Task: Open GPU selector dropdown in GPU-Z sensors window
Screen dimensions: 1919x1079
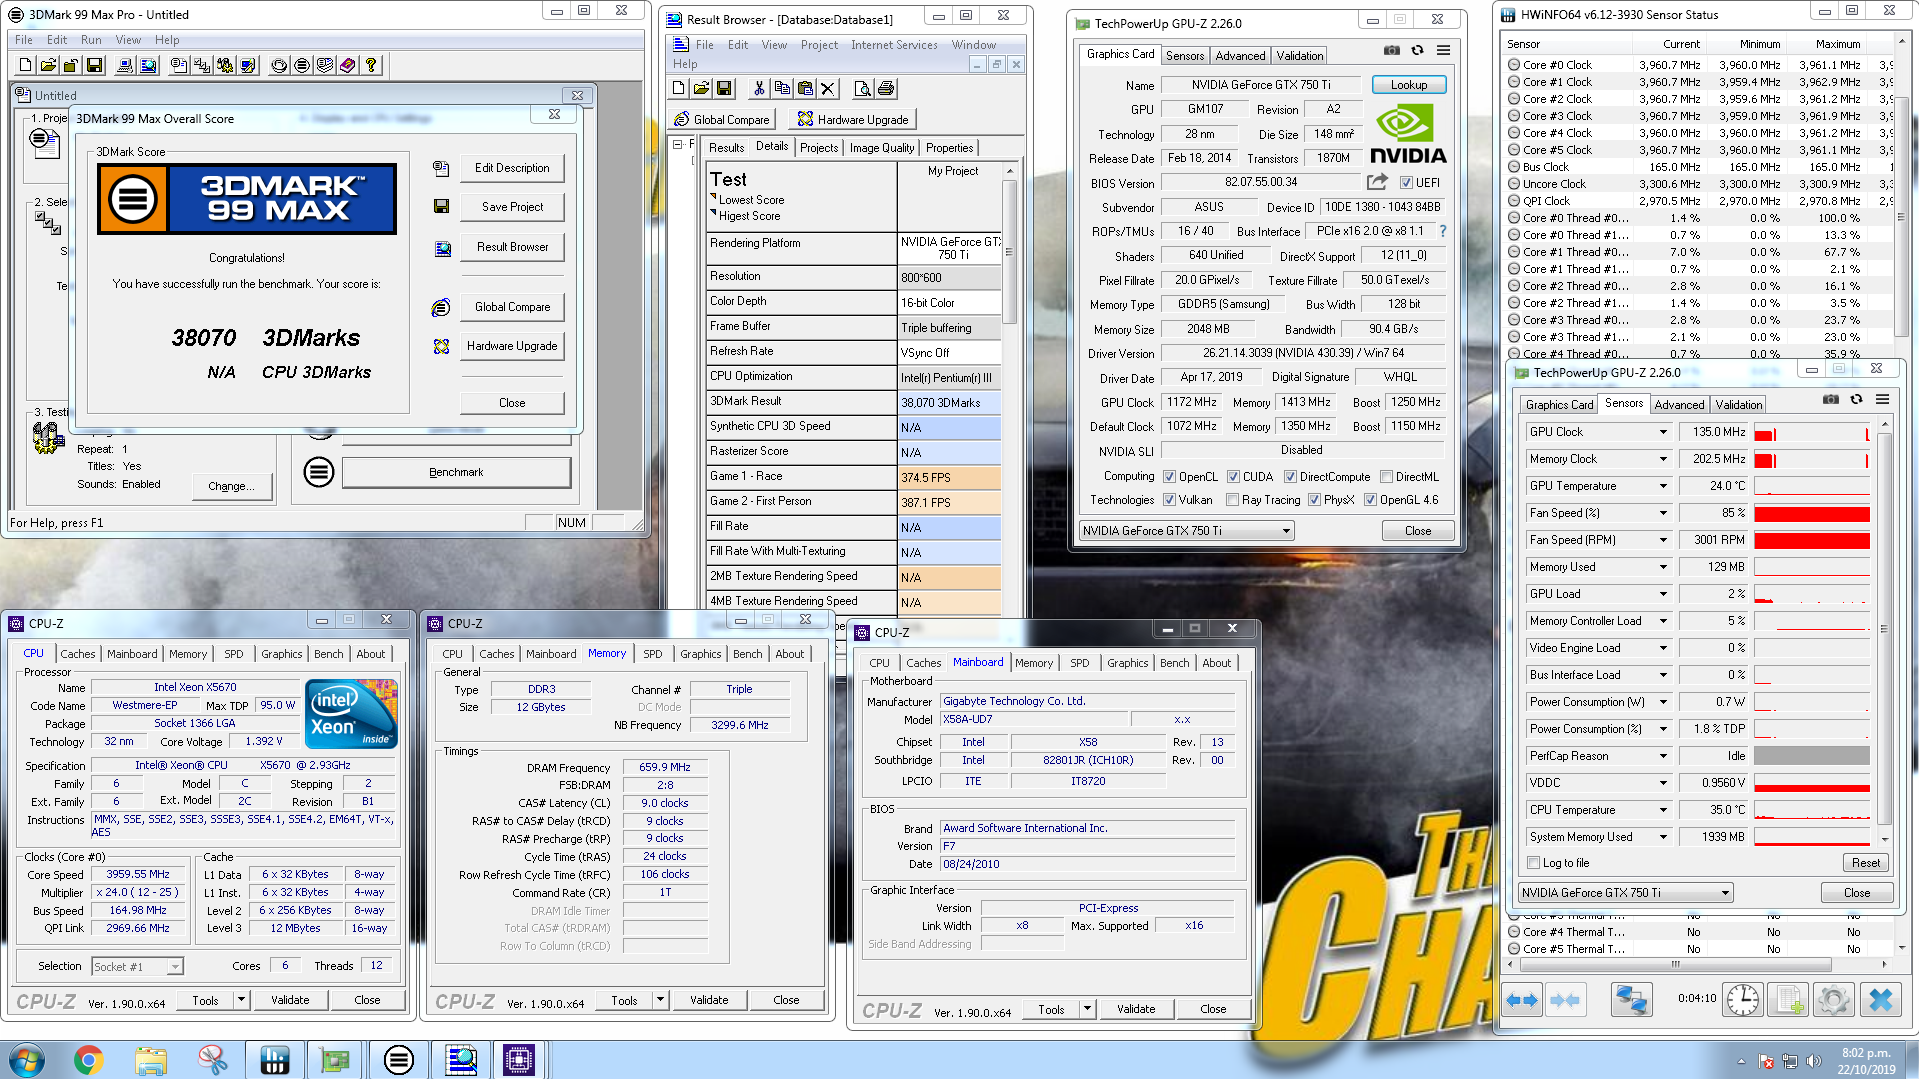Action: pyautogui.click(x=1725, y=893)
